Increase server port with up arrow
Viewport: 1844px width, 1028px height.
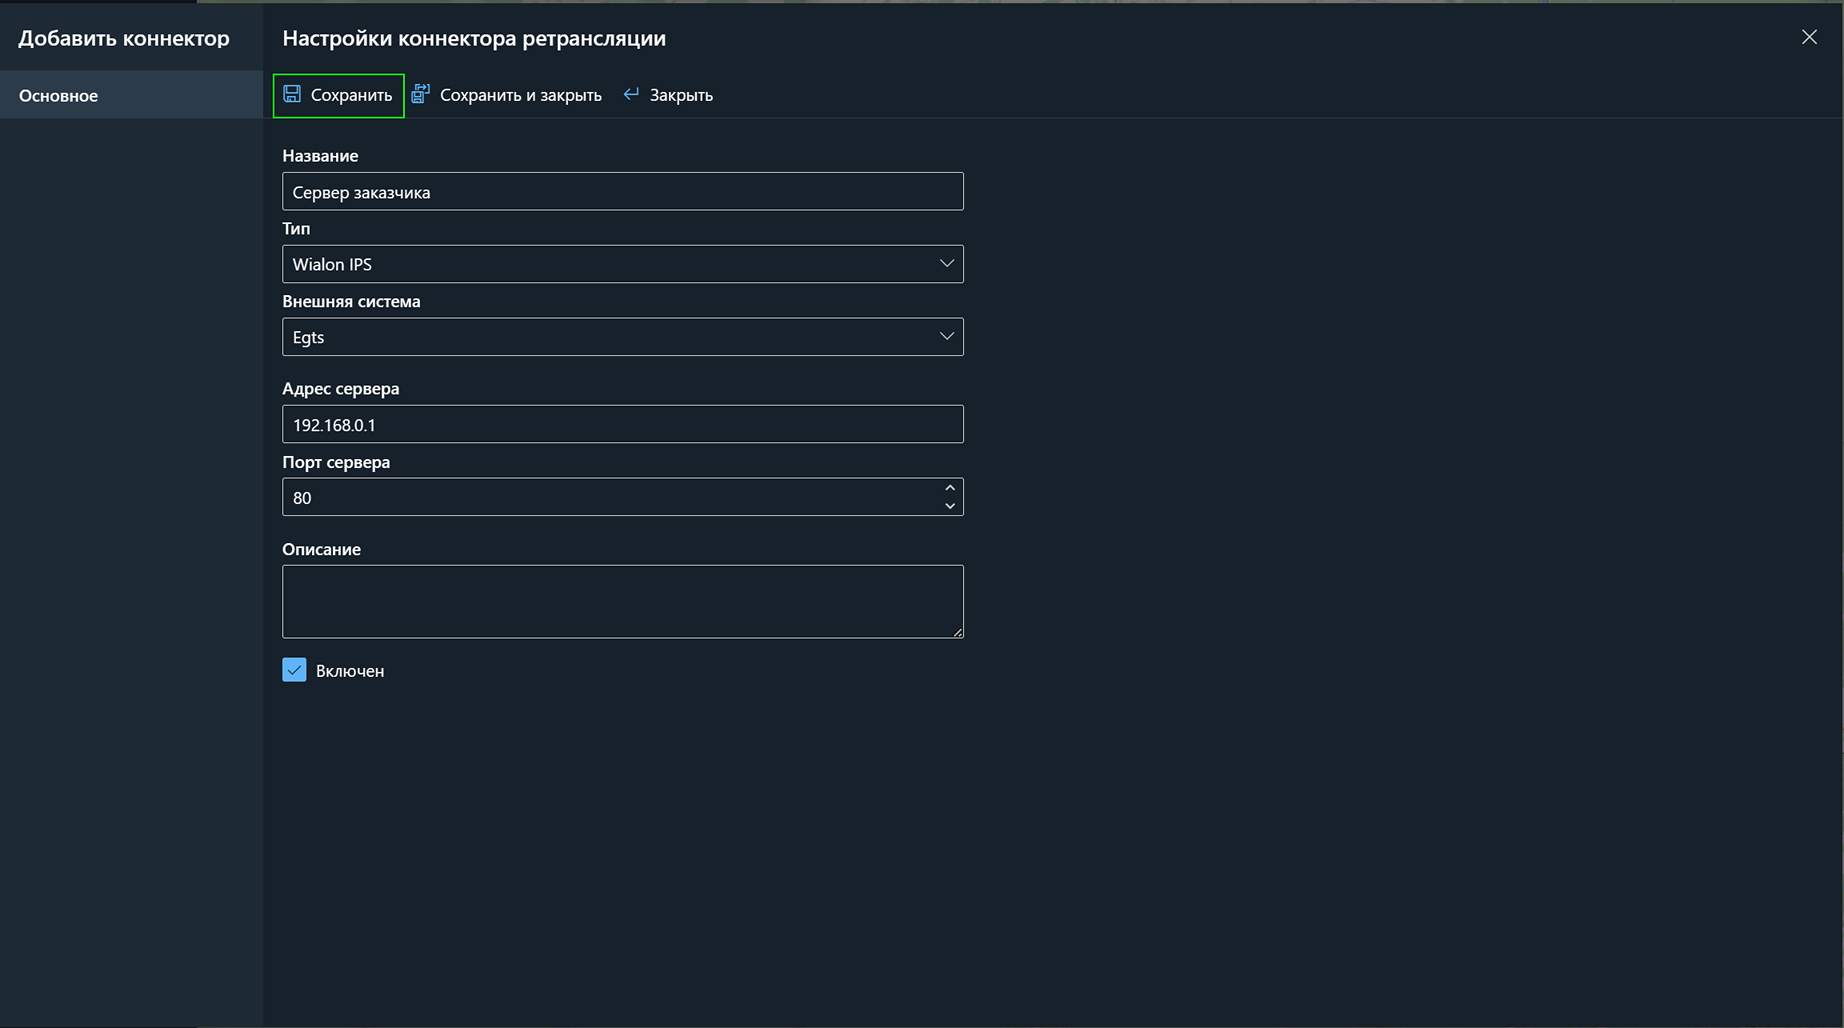coord(950,488)
